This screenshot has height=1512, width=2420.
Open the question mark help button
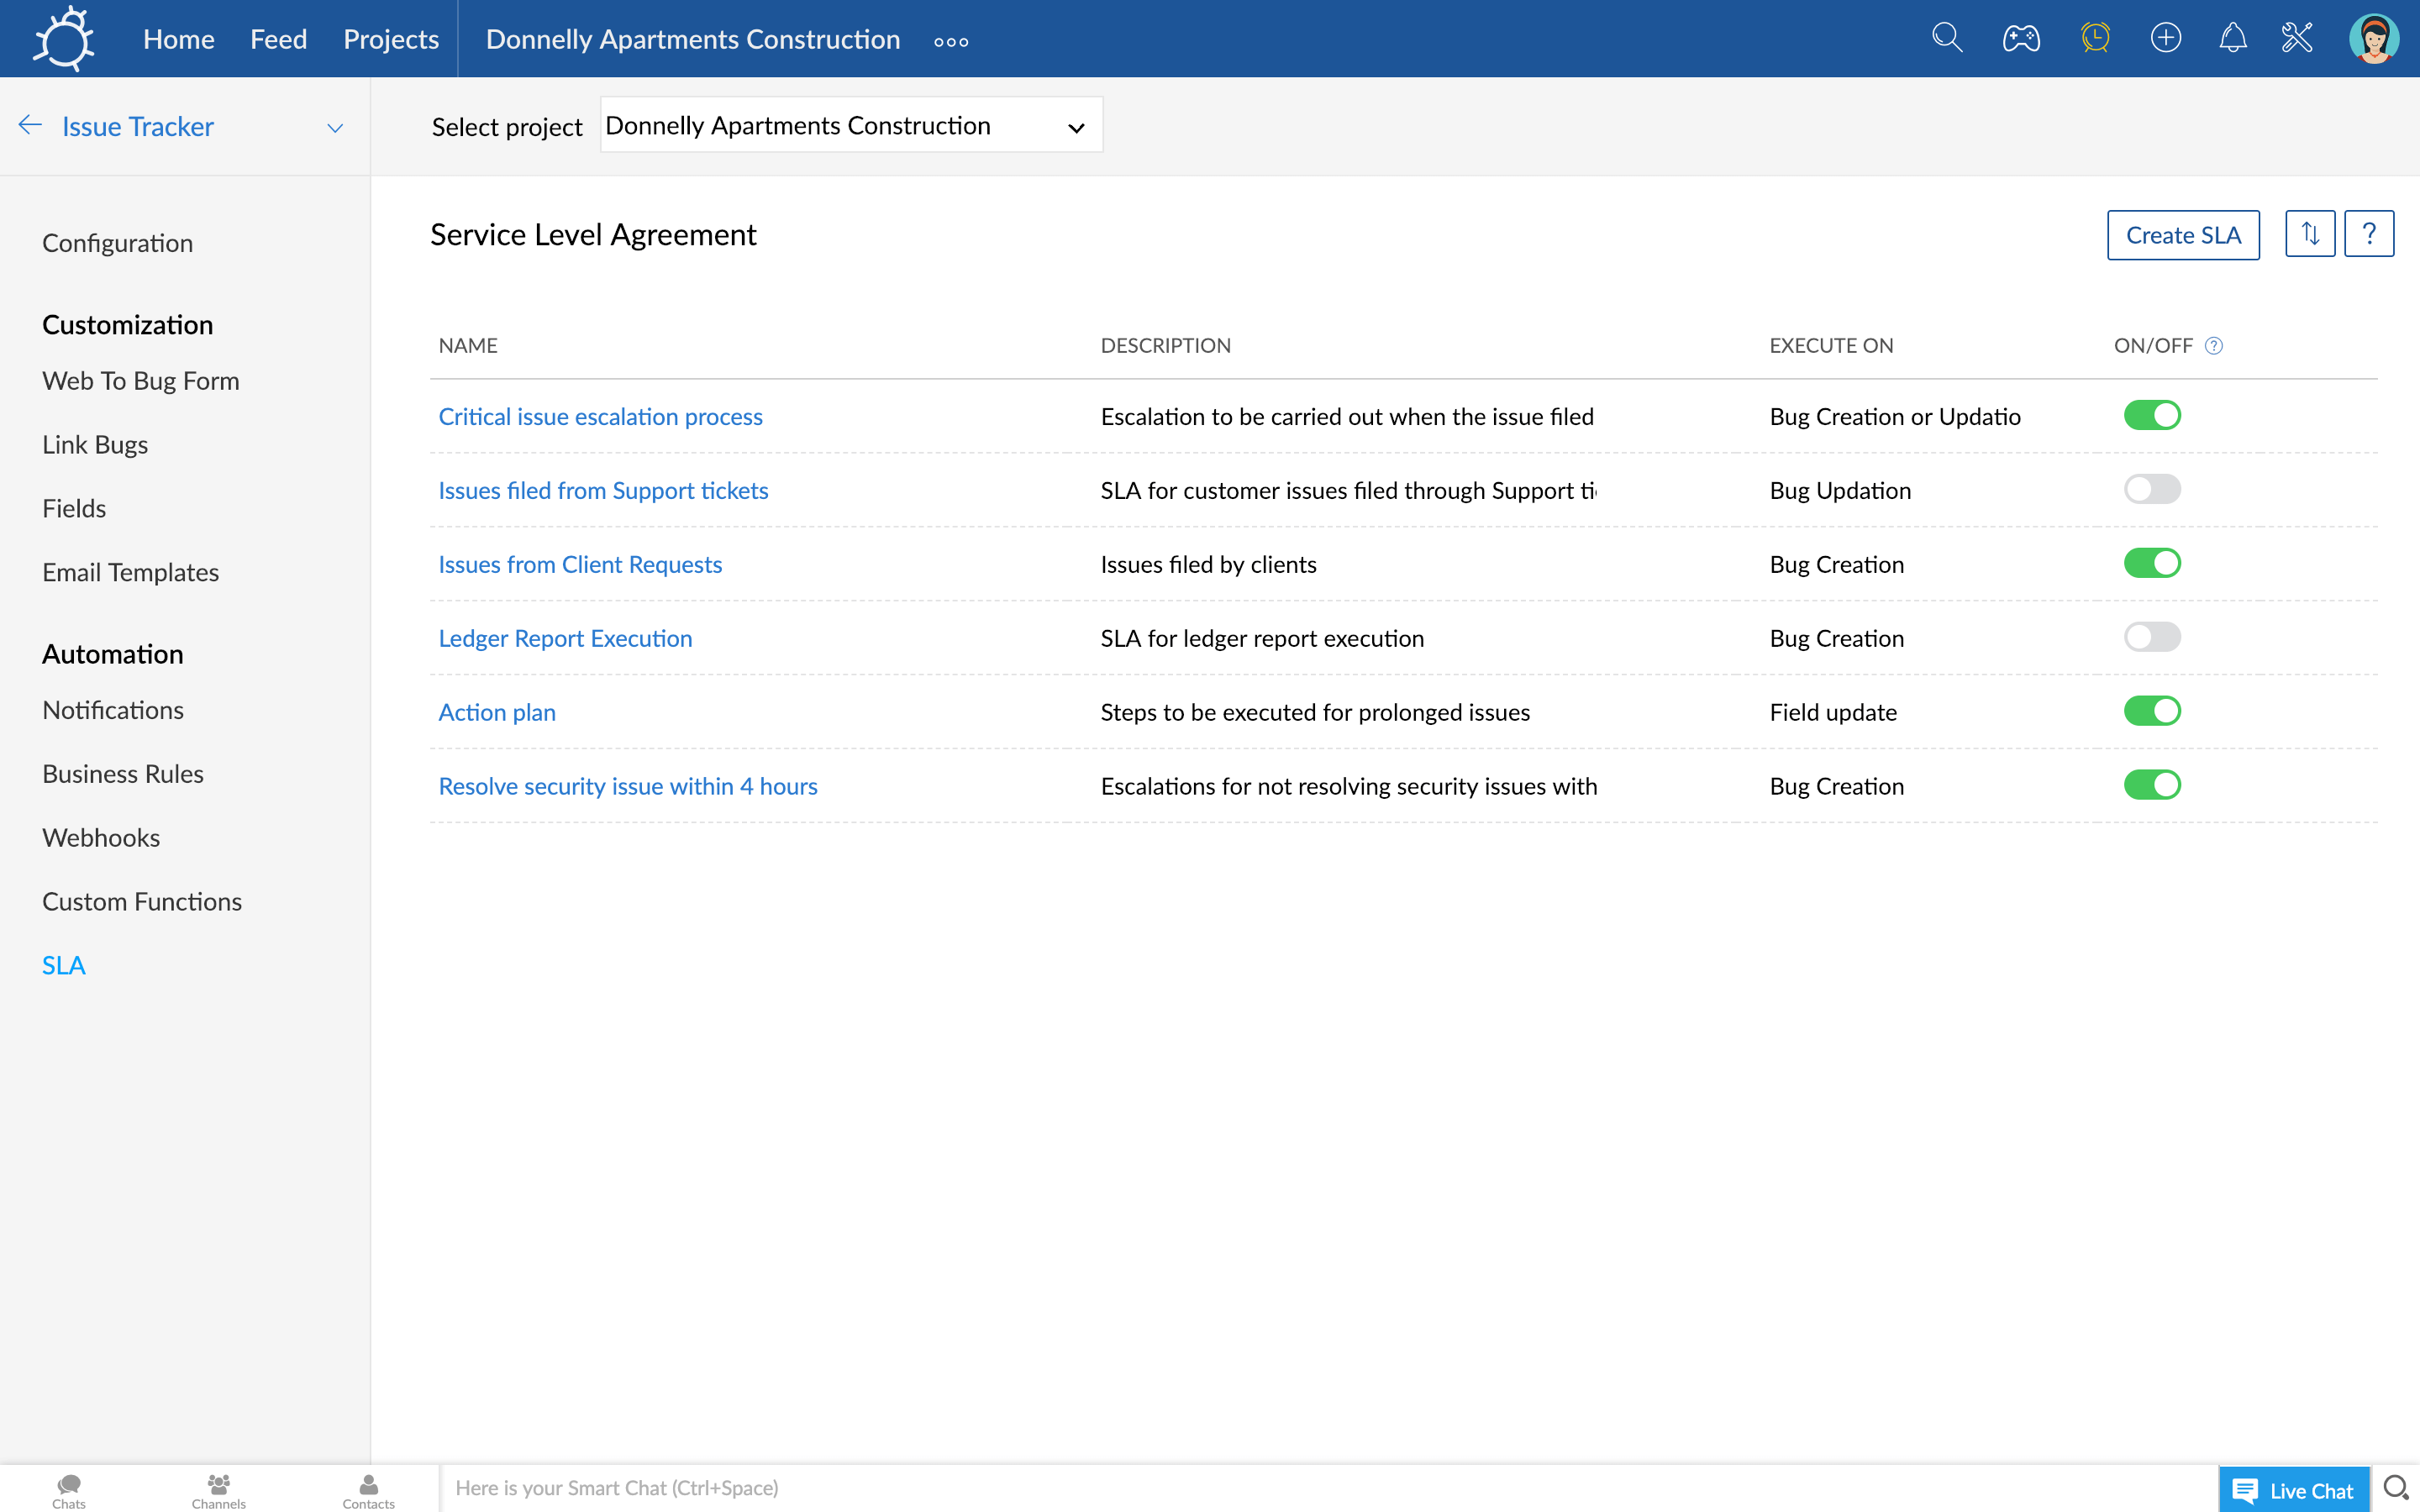[2368, 234]
